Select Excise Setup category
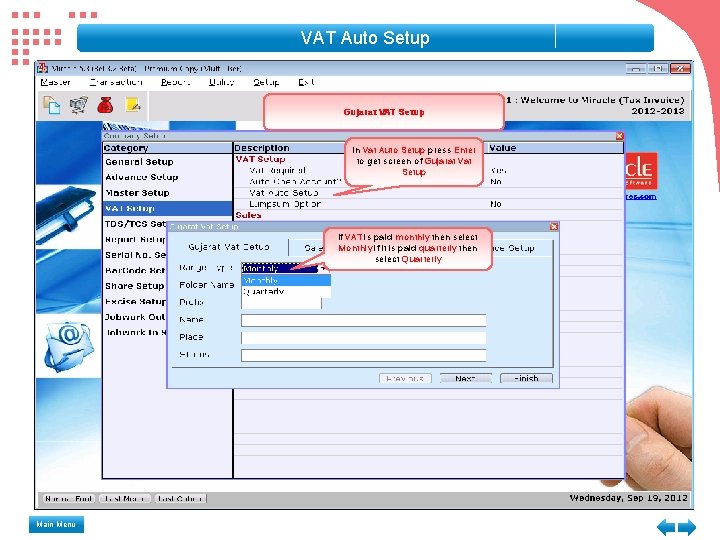Image resolution: width=720 pixels, height=540 pixels. [x=135, y=302]
